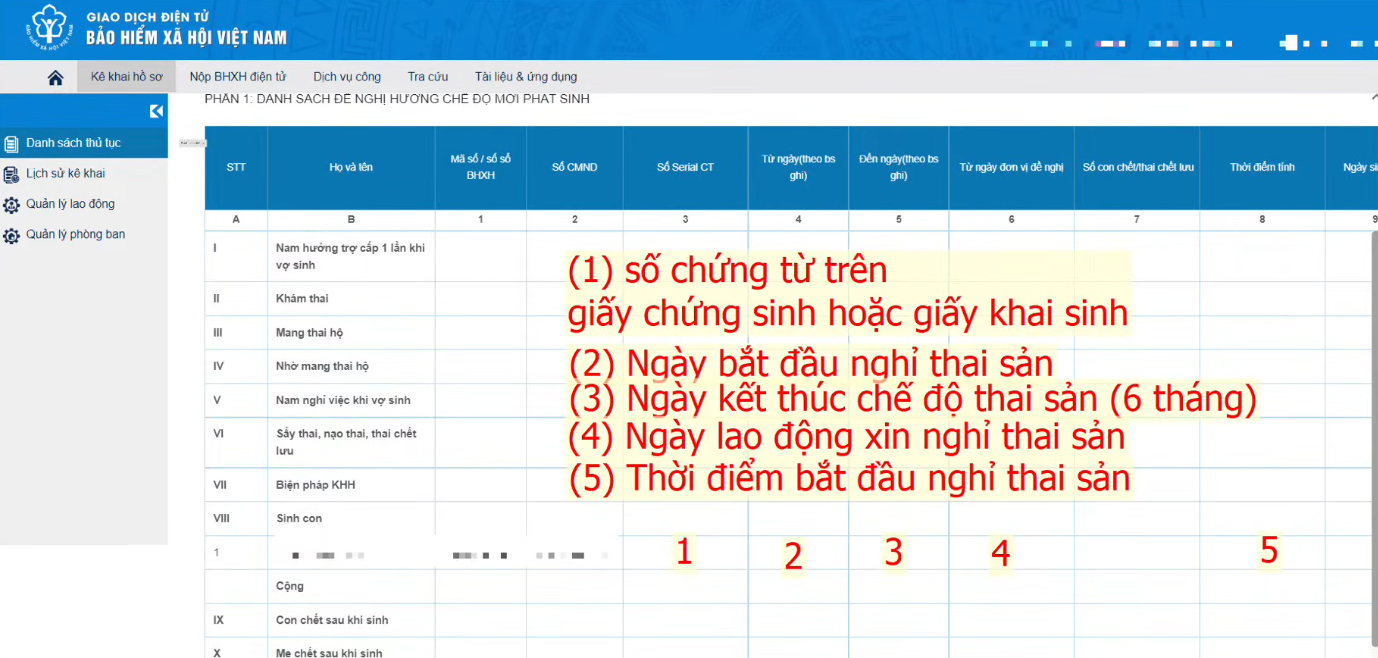1378x658 pixels.
Task: Open the Tài liệu & ứng dụng menu
Action: click(x=526, y=76)
